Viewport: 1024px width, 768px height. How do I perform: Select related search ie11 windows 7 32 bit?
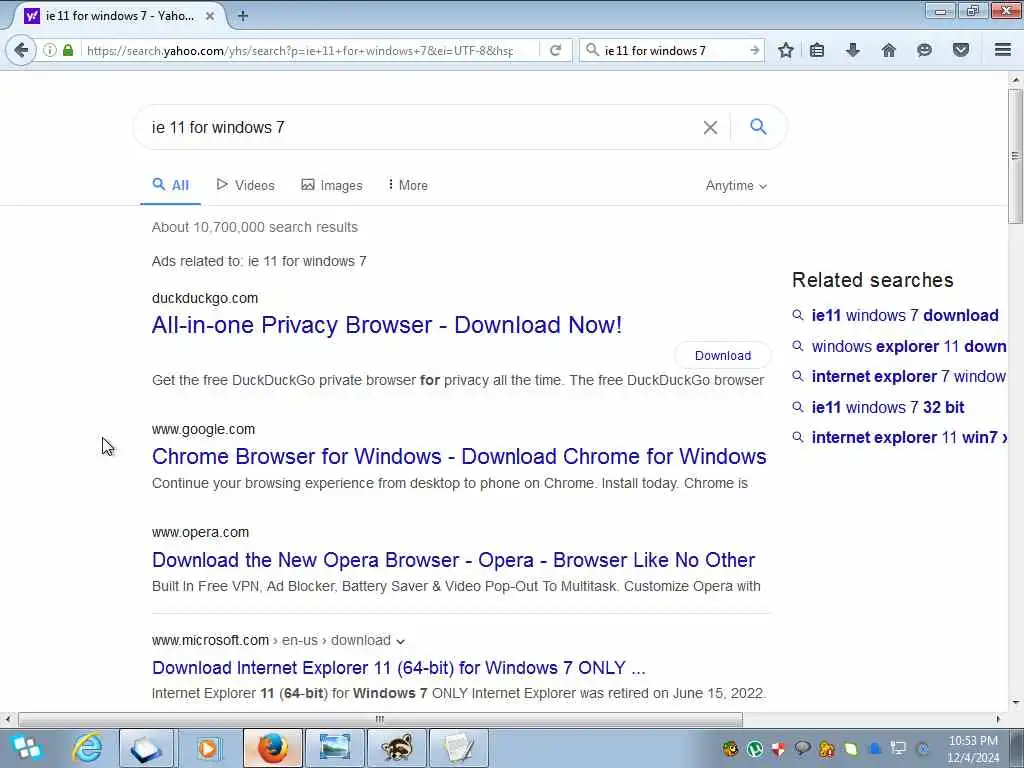[888, 407]
